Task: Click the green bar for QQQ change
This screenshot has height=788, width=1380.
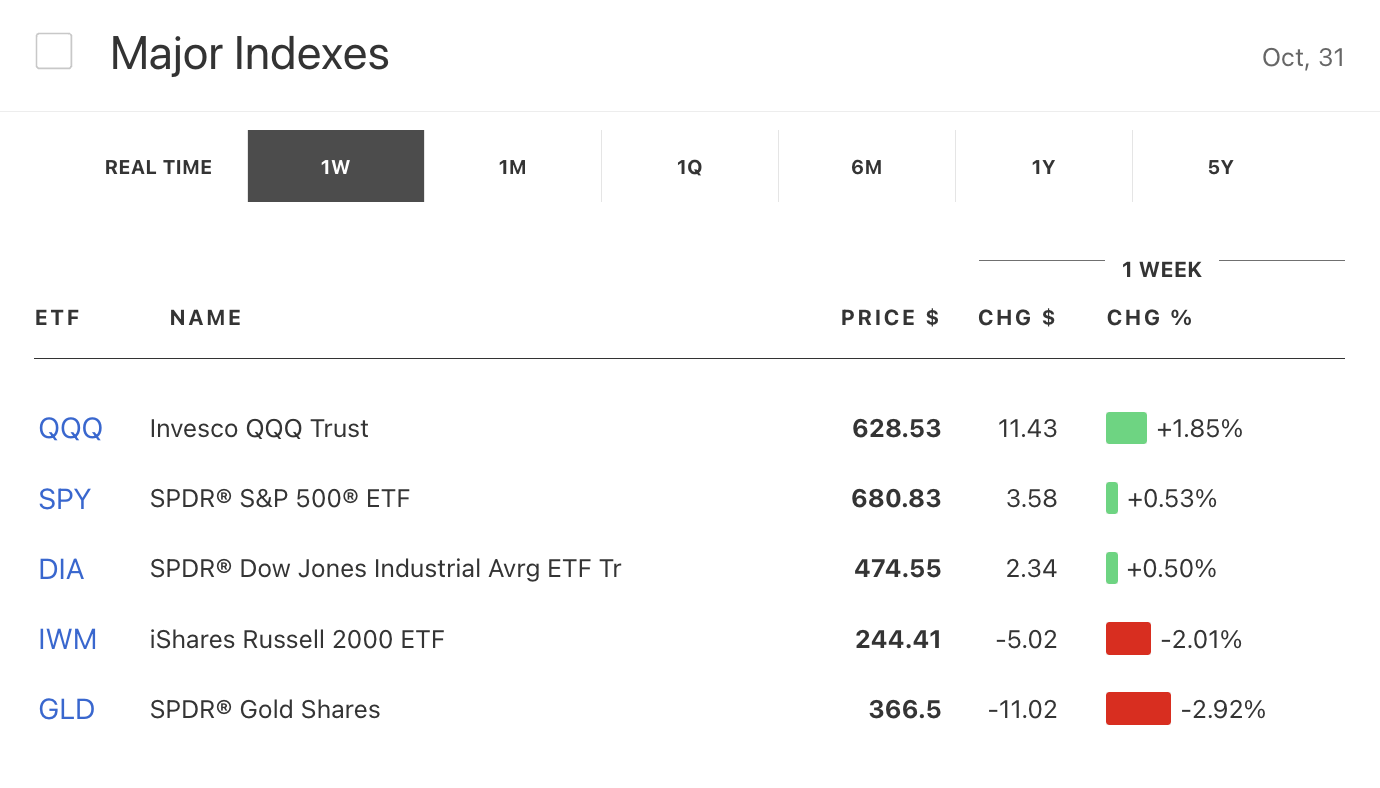Action: [x=1126, y=429]
